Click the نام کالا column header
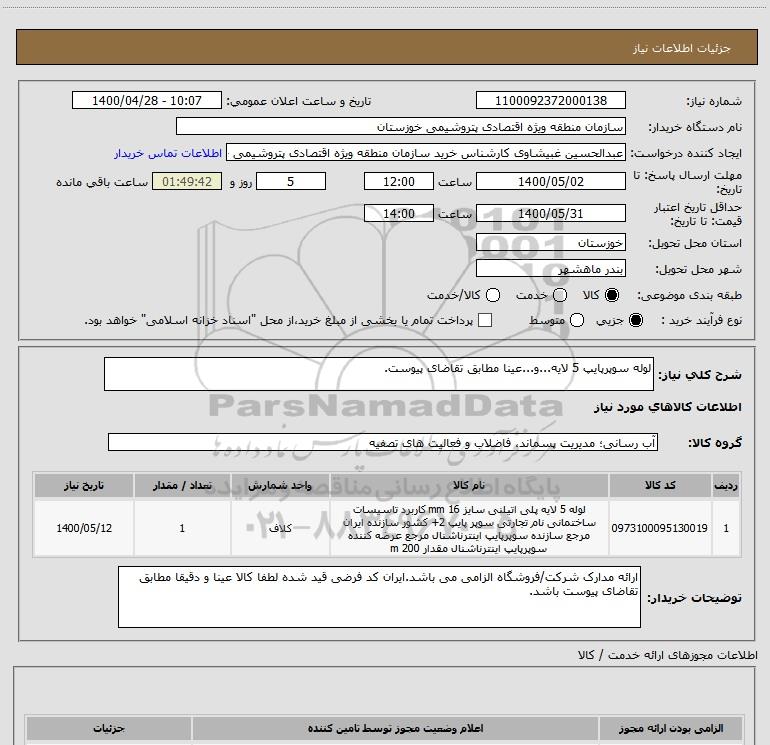 pos(469,485)
